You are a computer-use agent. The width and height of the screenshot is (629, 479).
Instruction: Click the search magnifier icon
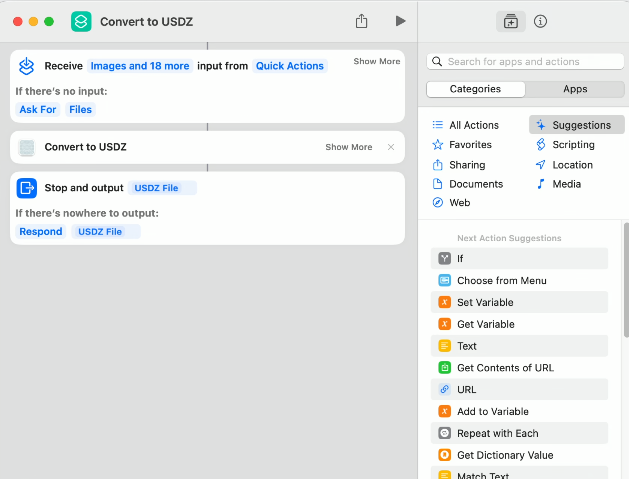[437, 62]
